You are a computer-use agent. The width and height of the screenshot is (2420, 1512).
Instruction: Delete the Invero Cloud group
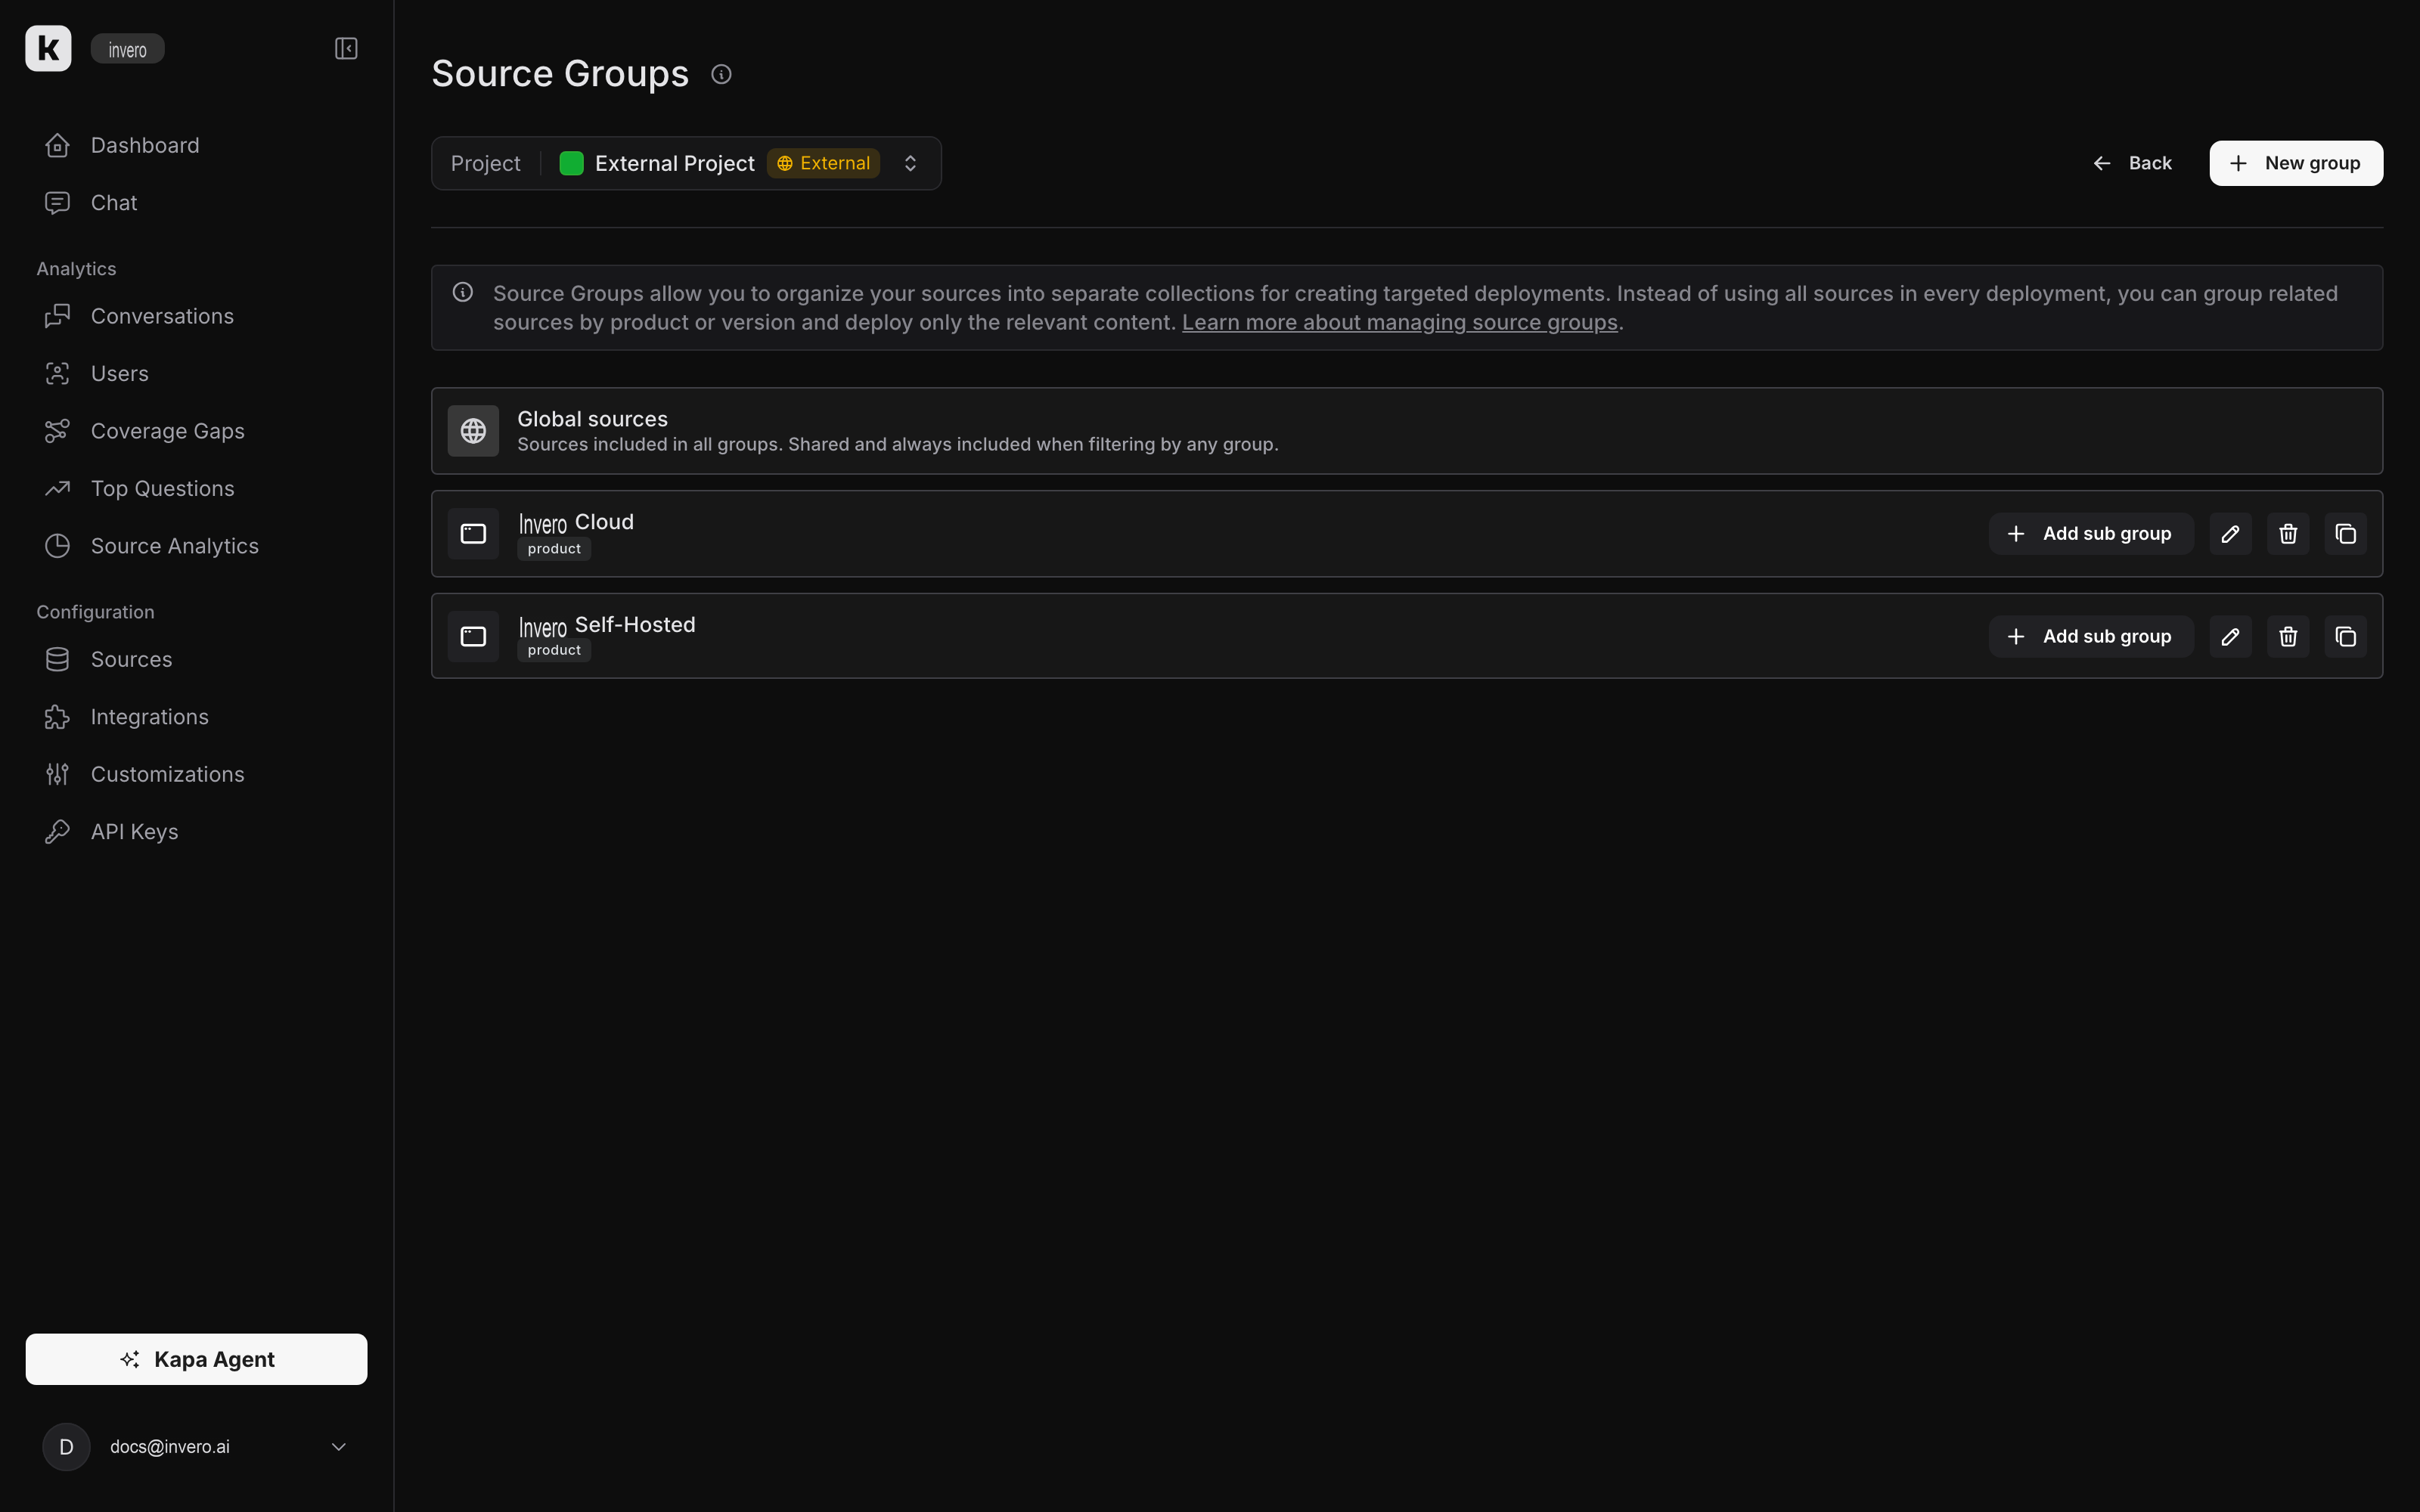[x=2288, y=534]
